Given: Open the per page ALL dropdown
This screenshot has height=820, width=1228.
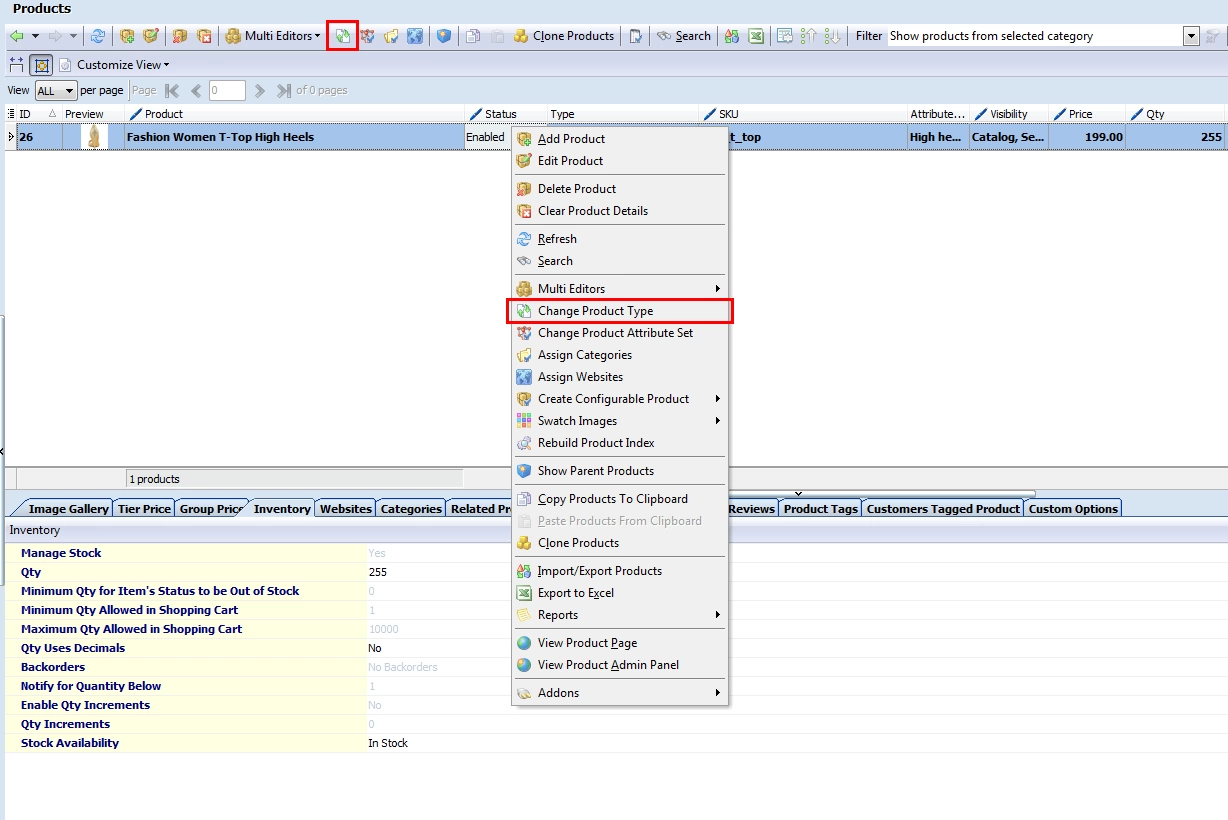Looking at the screenshot, I should pyautogui.click(x=56, y=91).
